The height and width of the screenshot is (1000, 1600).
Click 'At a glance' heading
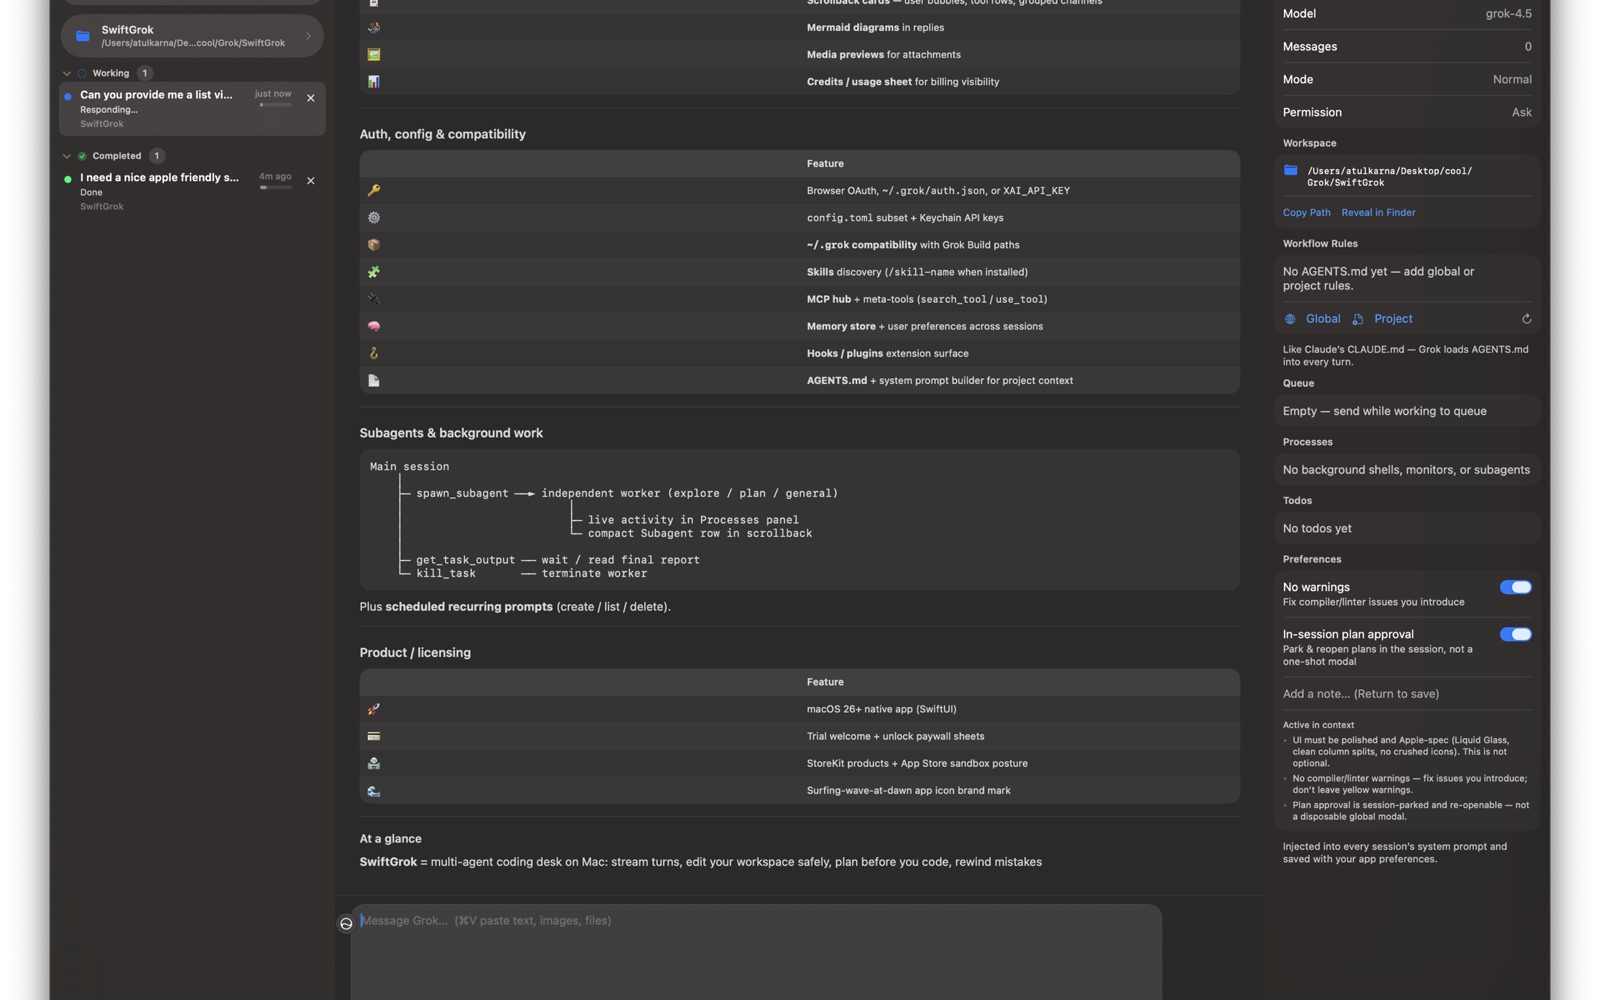pos(390,839)
